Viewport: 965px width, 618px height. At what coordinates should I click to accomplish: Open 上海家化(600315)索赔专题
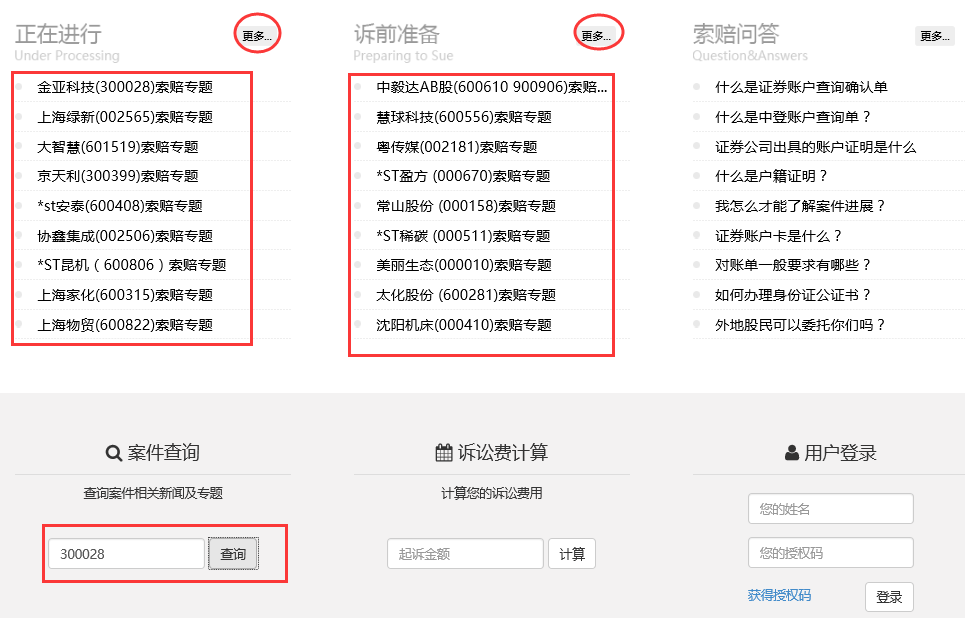pos(125,295)
